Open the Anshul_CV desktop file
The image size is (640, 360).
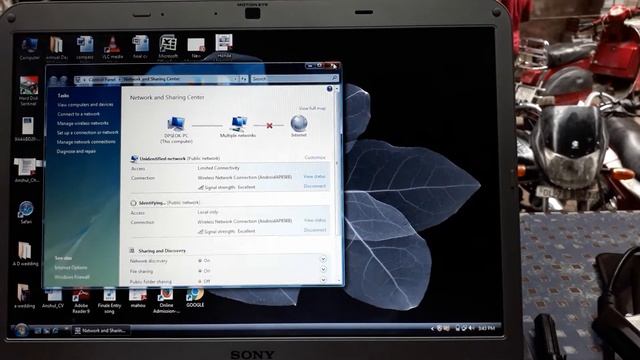click(53, 298)
